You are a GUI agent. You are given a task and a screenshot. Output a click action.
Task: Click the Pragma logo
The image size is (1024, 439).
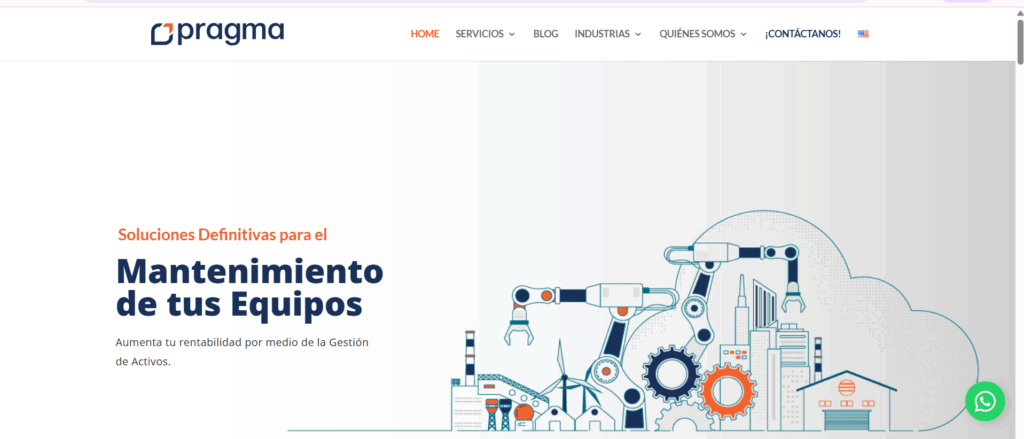(x=217, y=33)
